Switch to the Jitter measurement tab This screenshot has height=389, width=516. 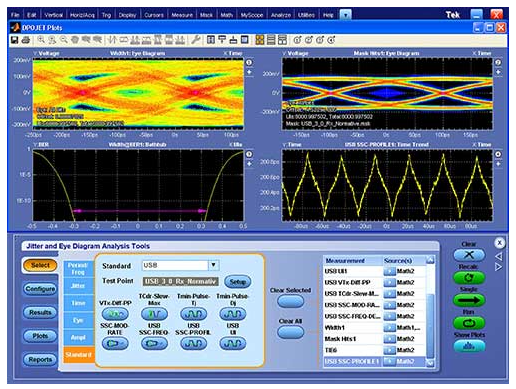coord(78,286)
